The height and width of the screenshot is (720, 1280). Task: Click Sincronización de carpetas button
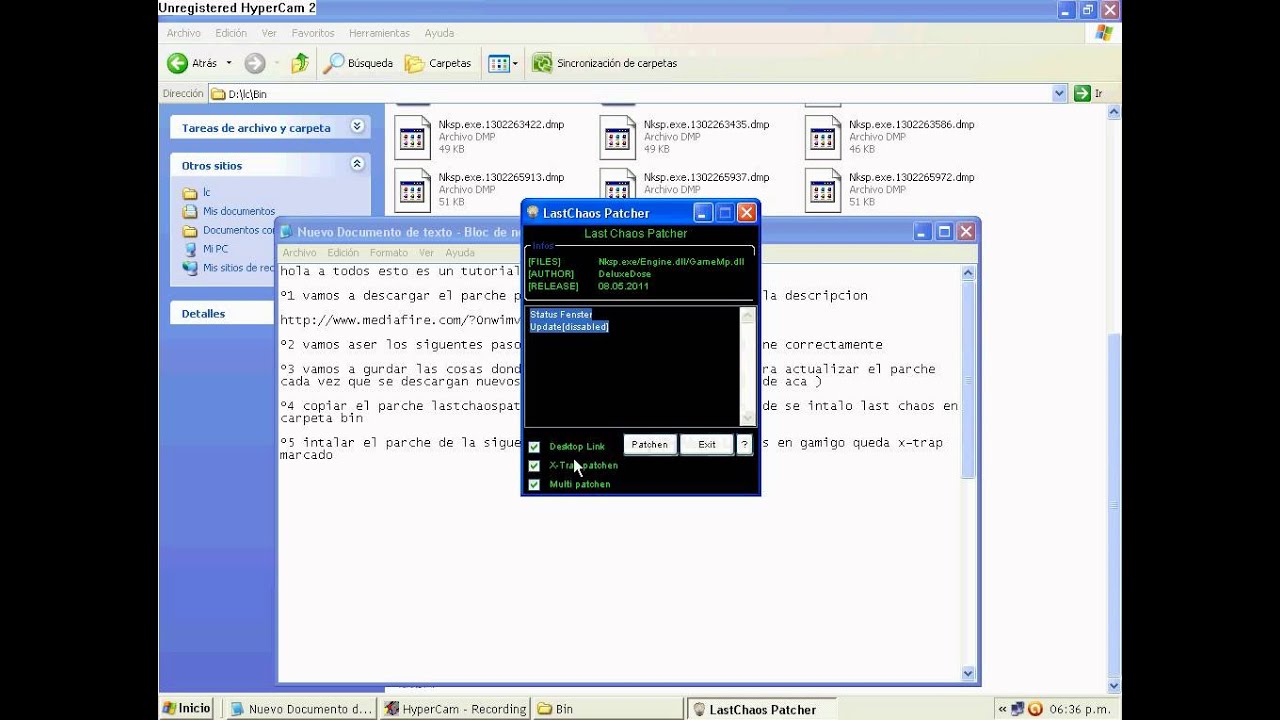tap(604, 63)
